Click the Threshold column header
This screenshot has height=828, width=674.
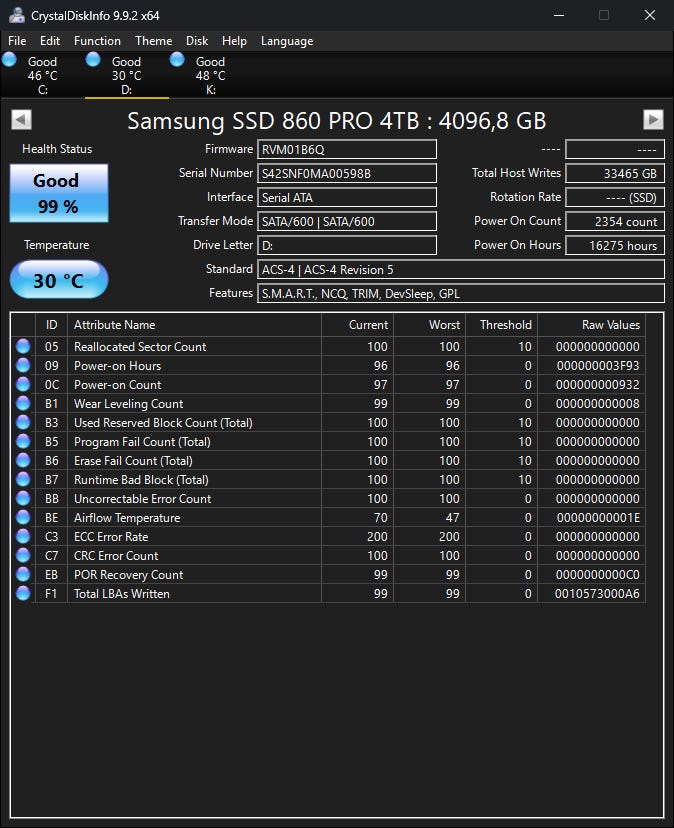pyautogui.click(x=501, y=325)
